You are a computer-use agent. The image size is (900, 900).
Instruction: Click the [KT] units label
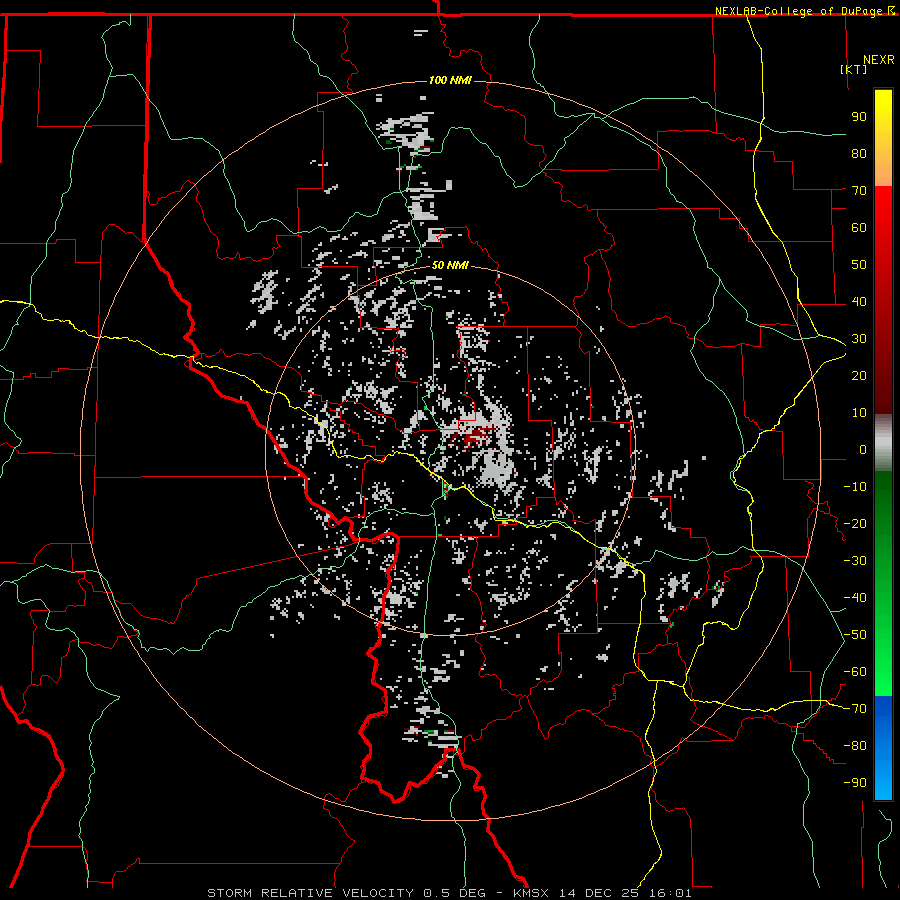[x=854, y=69]
